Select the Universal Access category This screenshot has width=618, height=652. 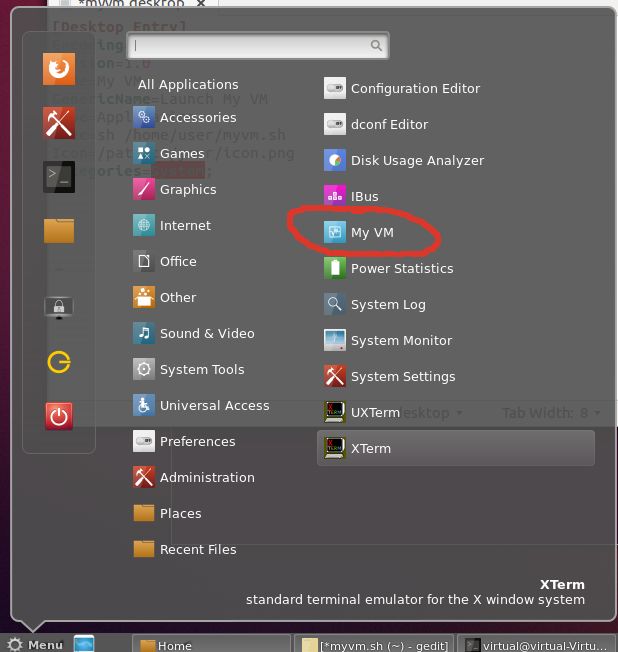pos(201,405)
